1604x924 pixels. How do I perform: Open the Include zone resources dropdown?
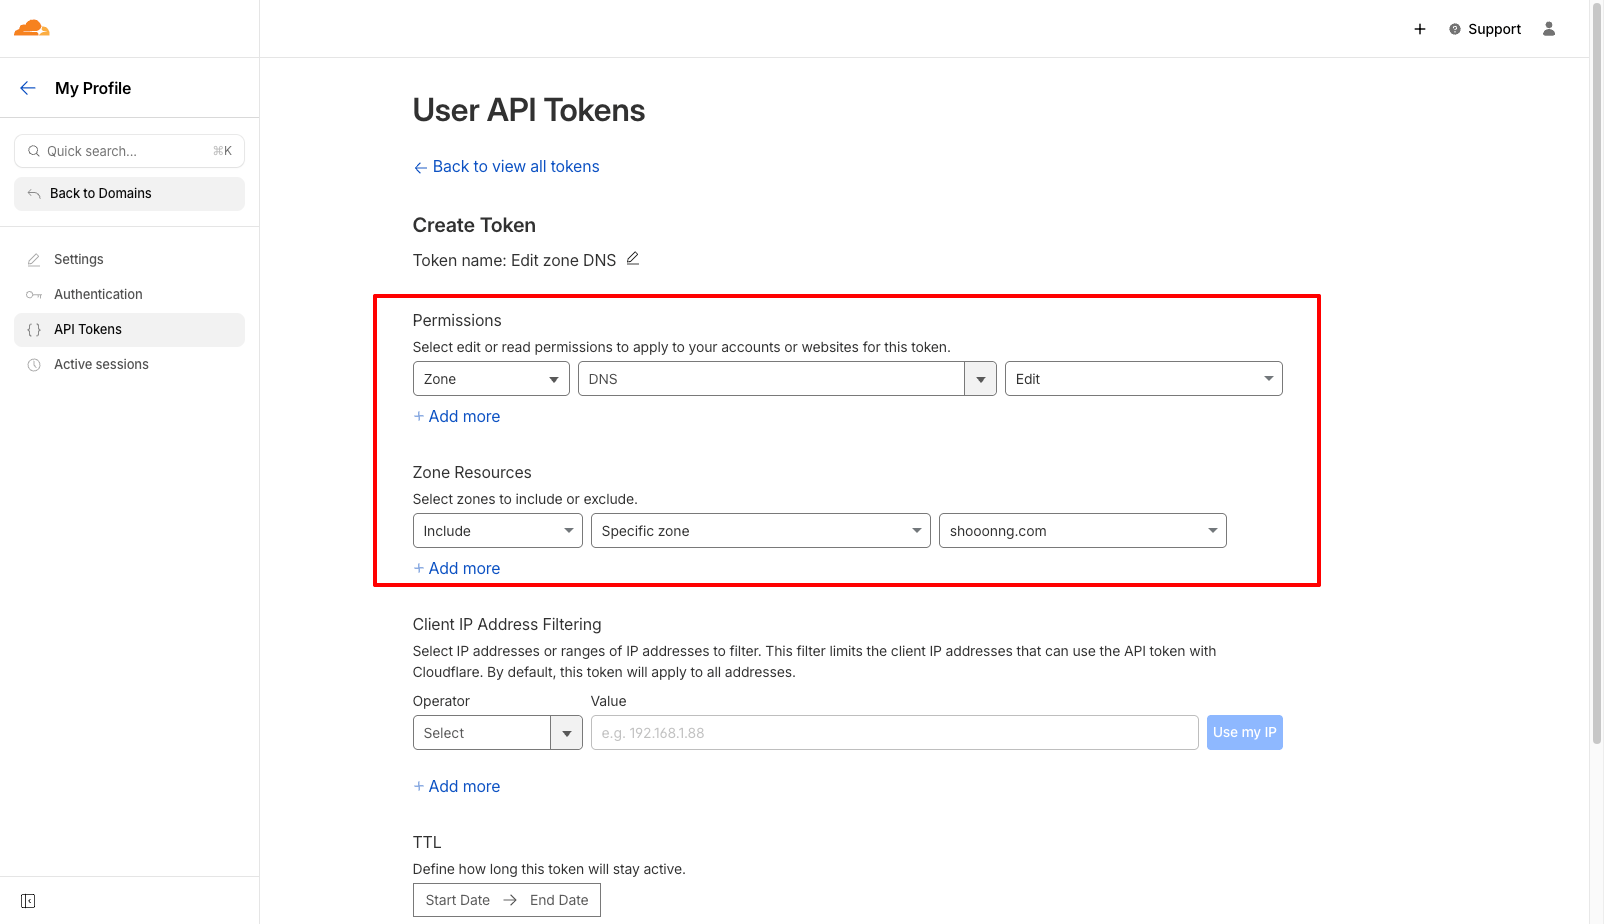click(x=498, y=531)
